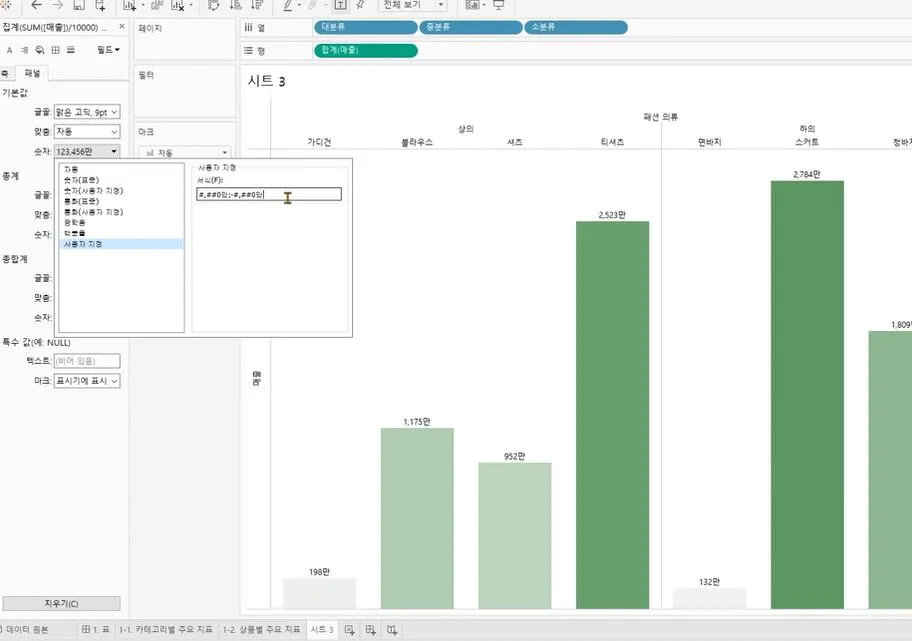Click the 중분류 pill on columns shelf

(471, 27)
